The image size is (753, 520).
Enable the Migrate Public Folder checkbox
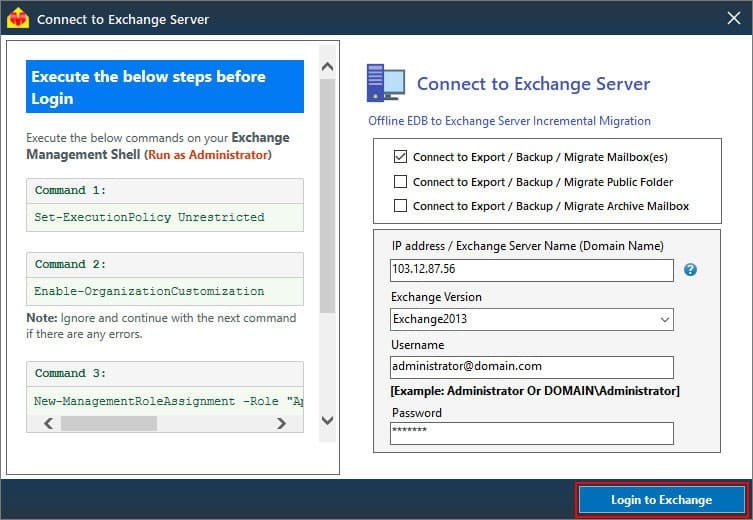[400, 181]
